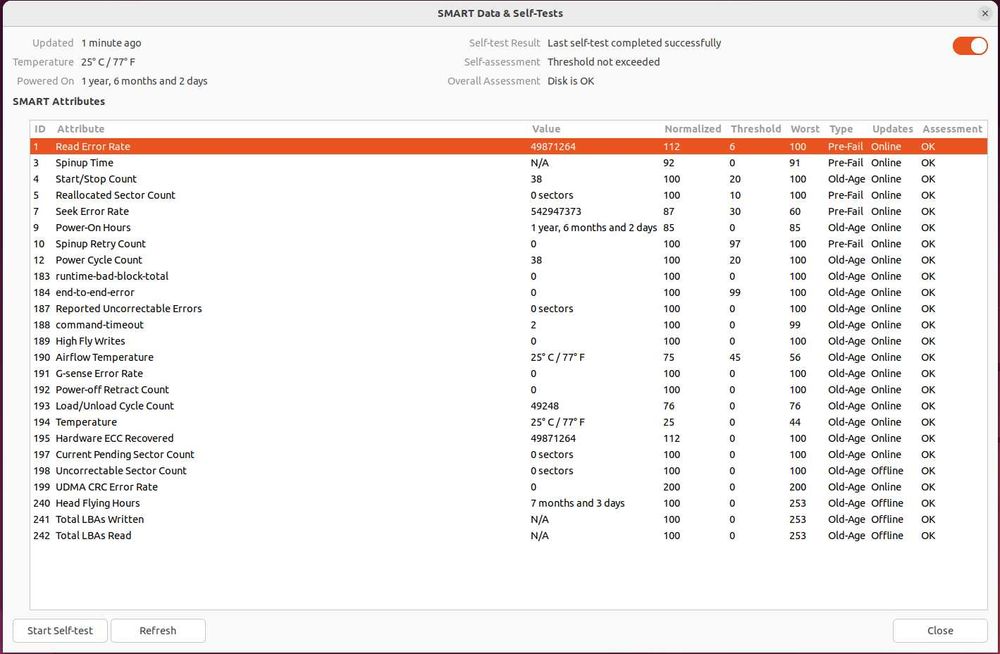Select the Seek Error Rate row
1000x654 pixels.
[x=508, y=211]
